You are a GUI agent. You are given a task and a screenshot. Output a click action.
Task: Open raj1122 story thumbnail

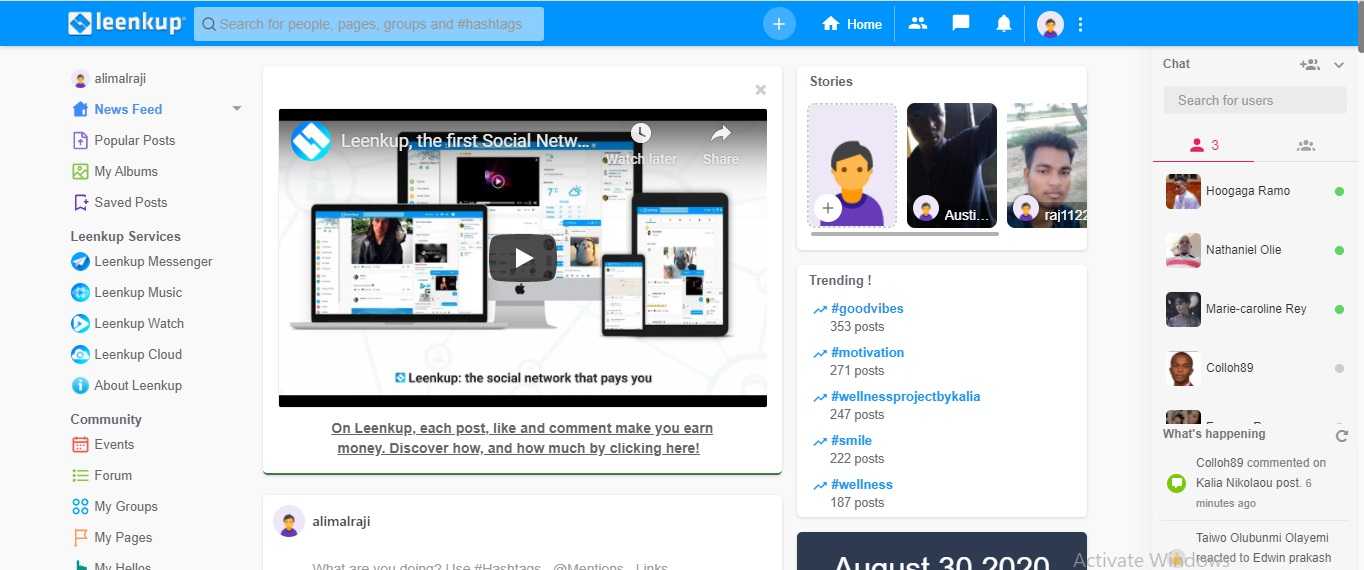click(x=1047, y=165)
